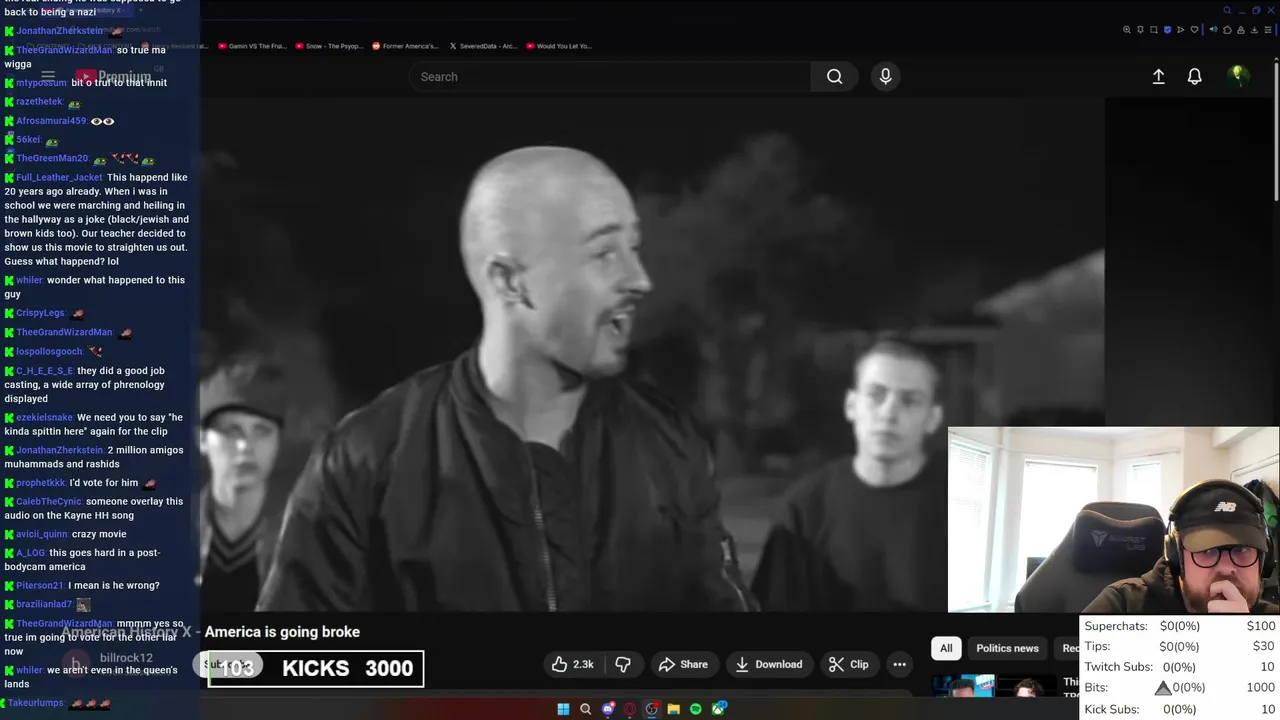Click video title 'America is going broke'
This screenshot has height=720, width=1280.
click(282, 632)
